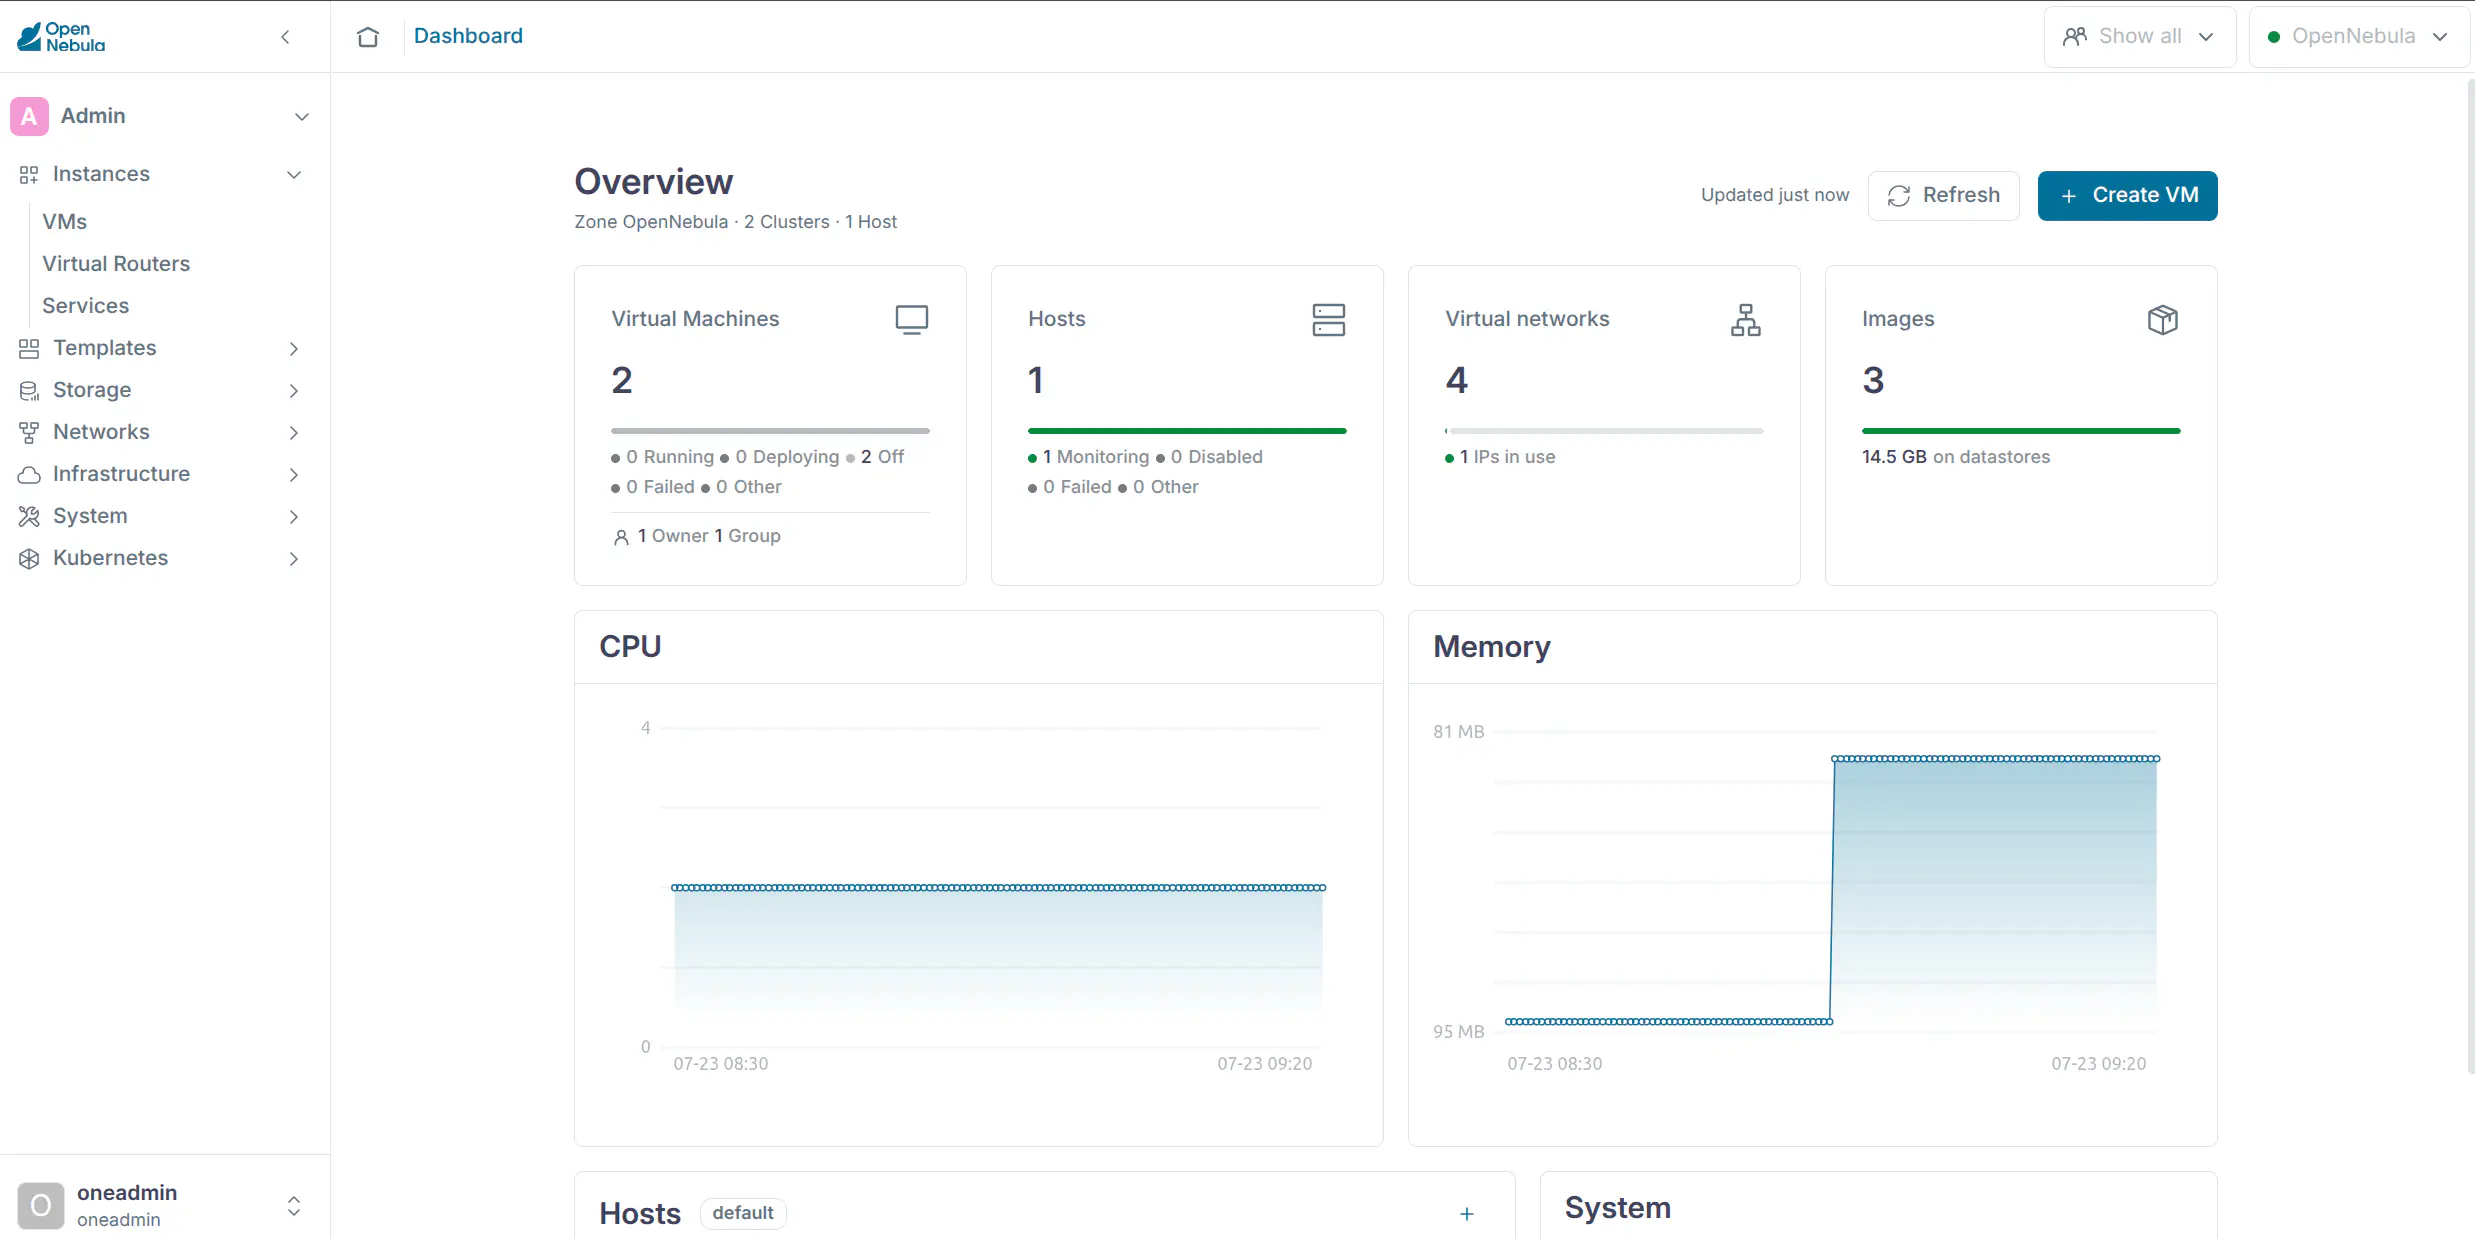Click the Networks sidebar icon
This screenshot has height=1239, width=2475.
point(29,432)
